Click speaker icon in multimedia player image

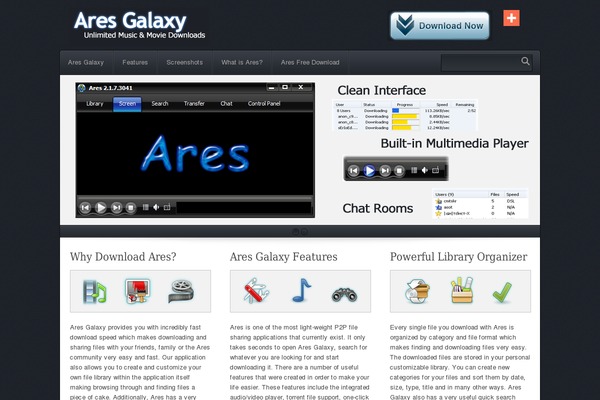[424, 170]
